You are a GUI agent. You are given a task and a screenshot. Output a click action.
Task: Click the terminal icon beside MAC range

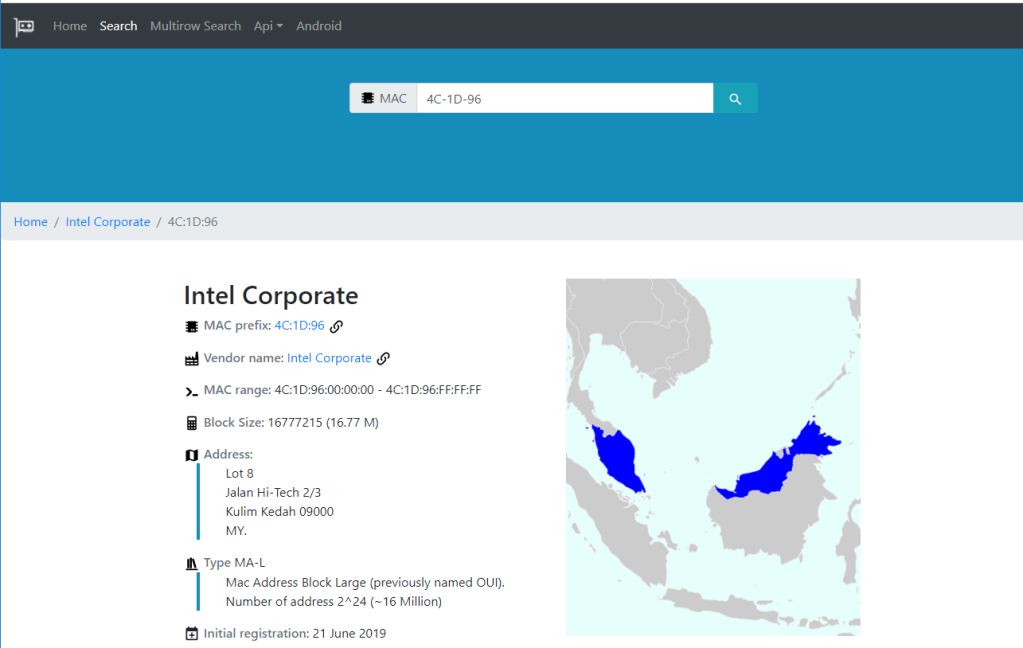[192, 391]
